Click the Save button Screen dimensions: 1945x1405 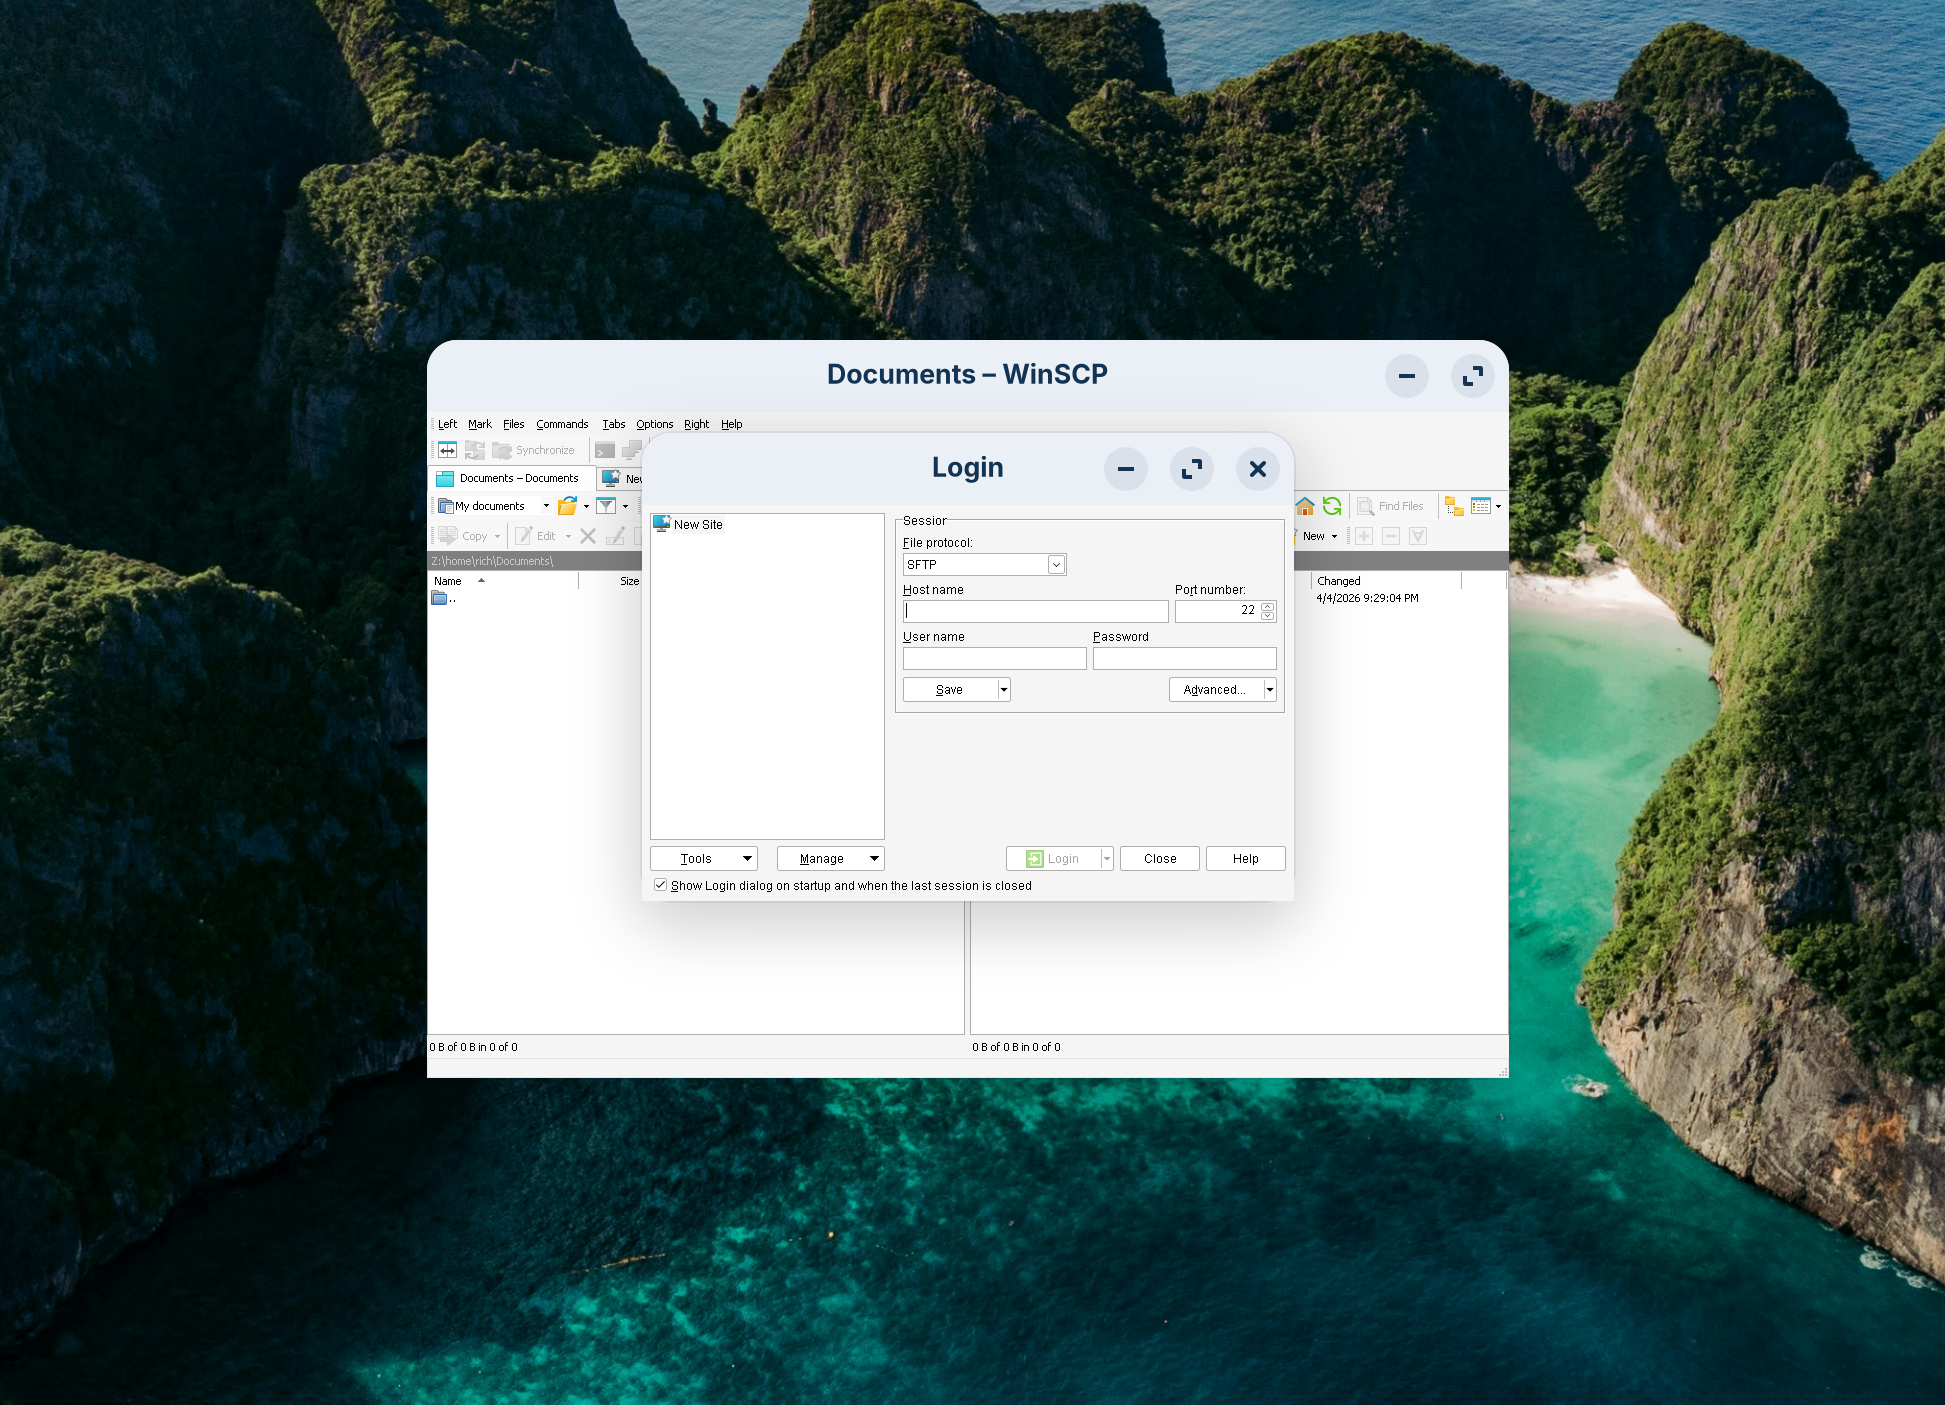(950, 689)
